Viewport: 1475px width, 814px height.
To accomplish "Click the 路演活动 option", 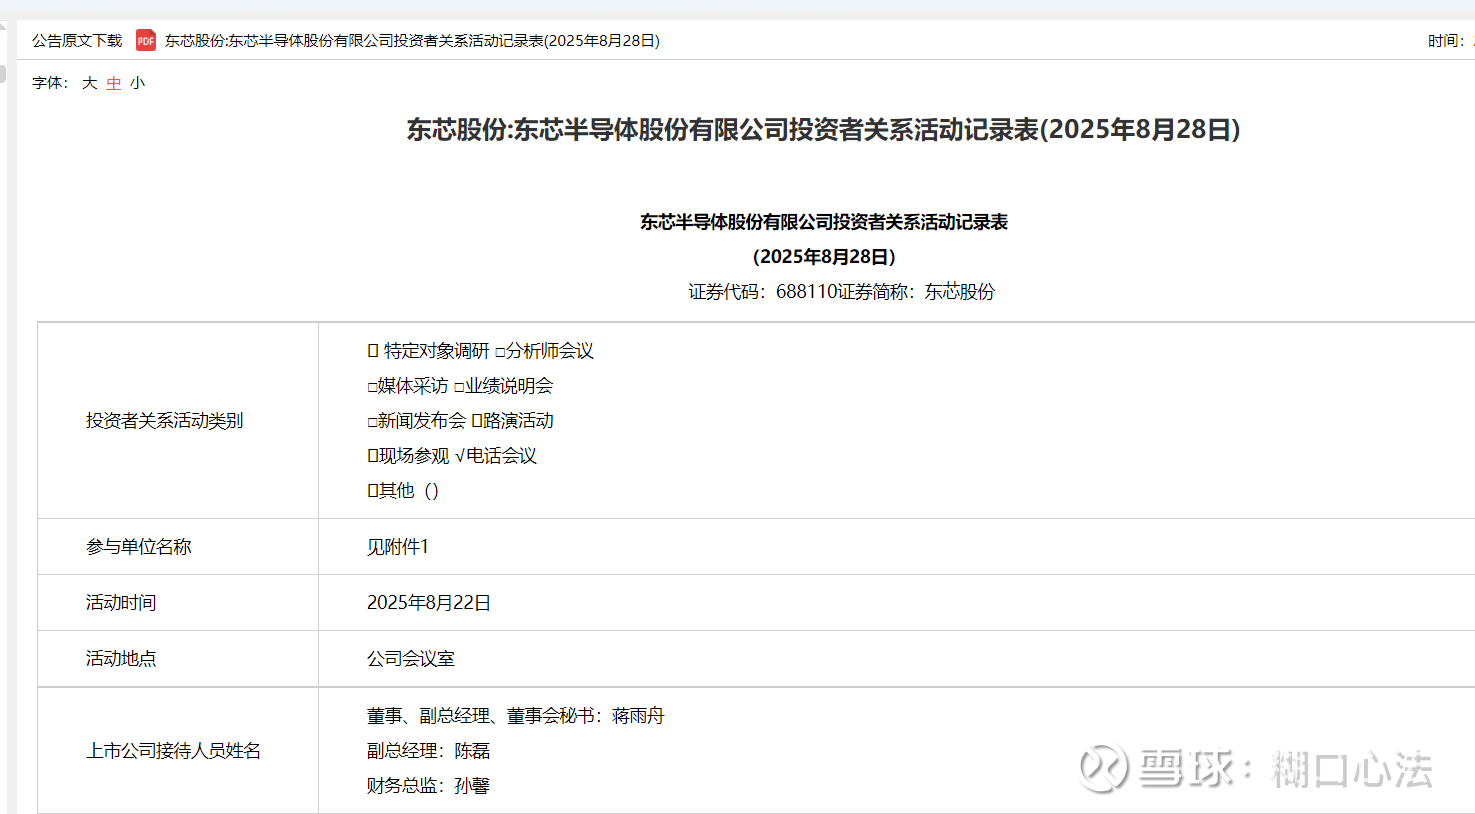I will [x=513, y=421].
